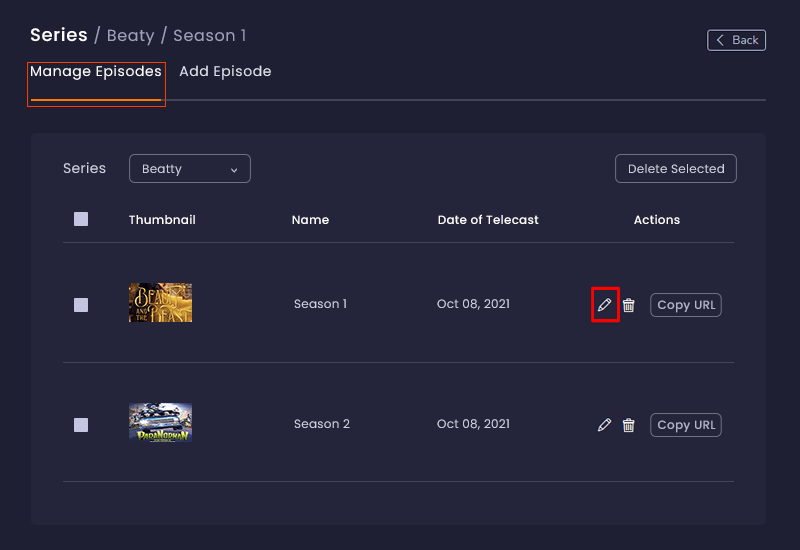The width and height of the screenshot is (800, 550).
Task: Click the Date of Telecast column header
Action: click(488, 220)
